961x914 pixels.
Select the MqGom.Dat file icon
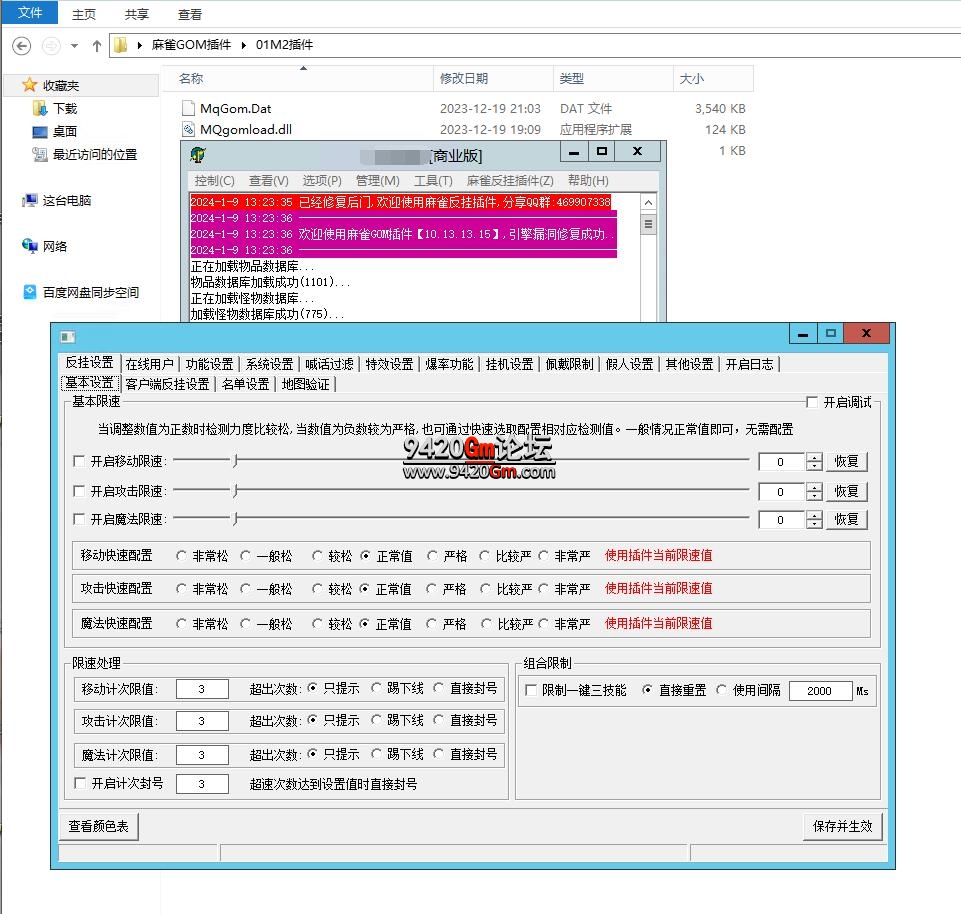188,109
